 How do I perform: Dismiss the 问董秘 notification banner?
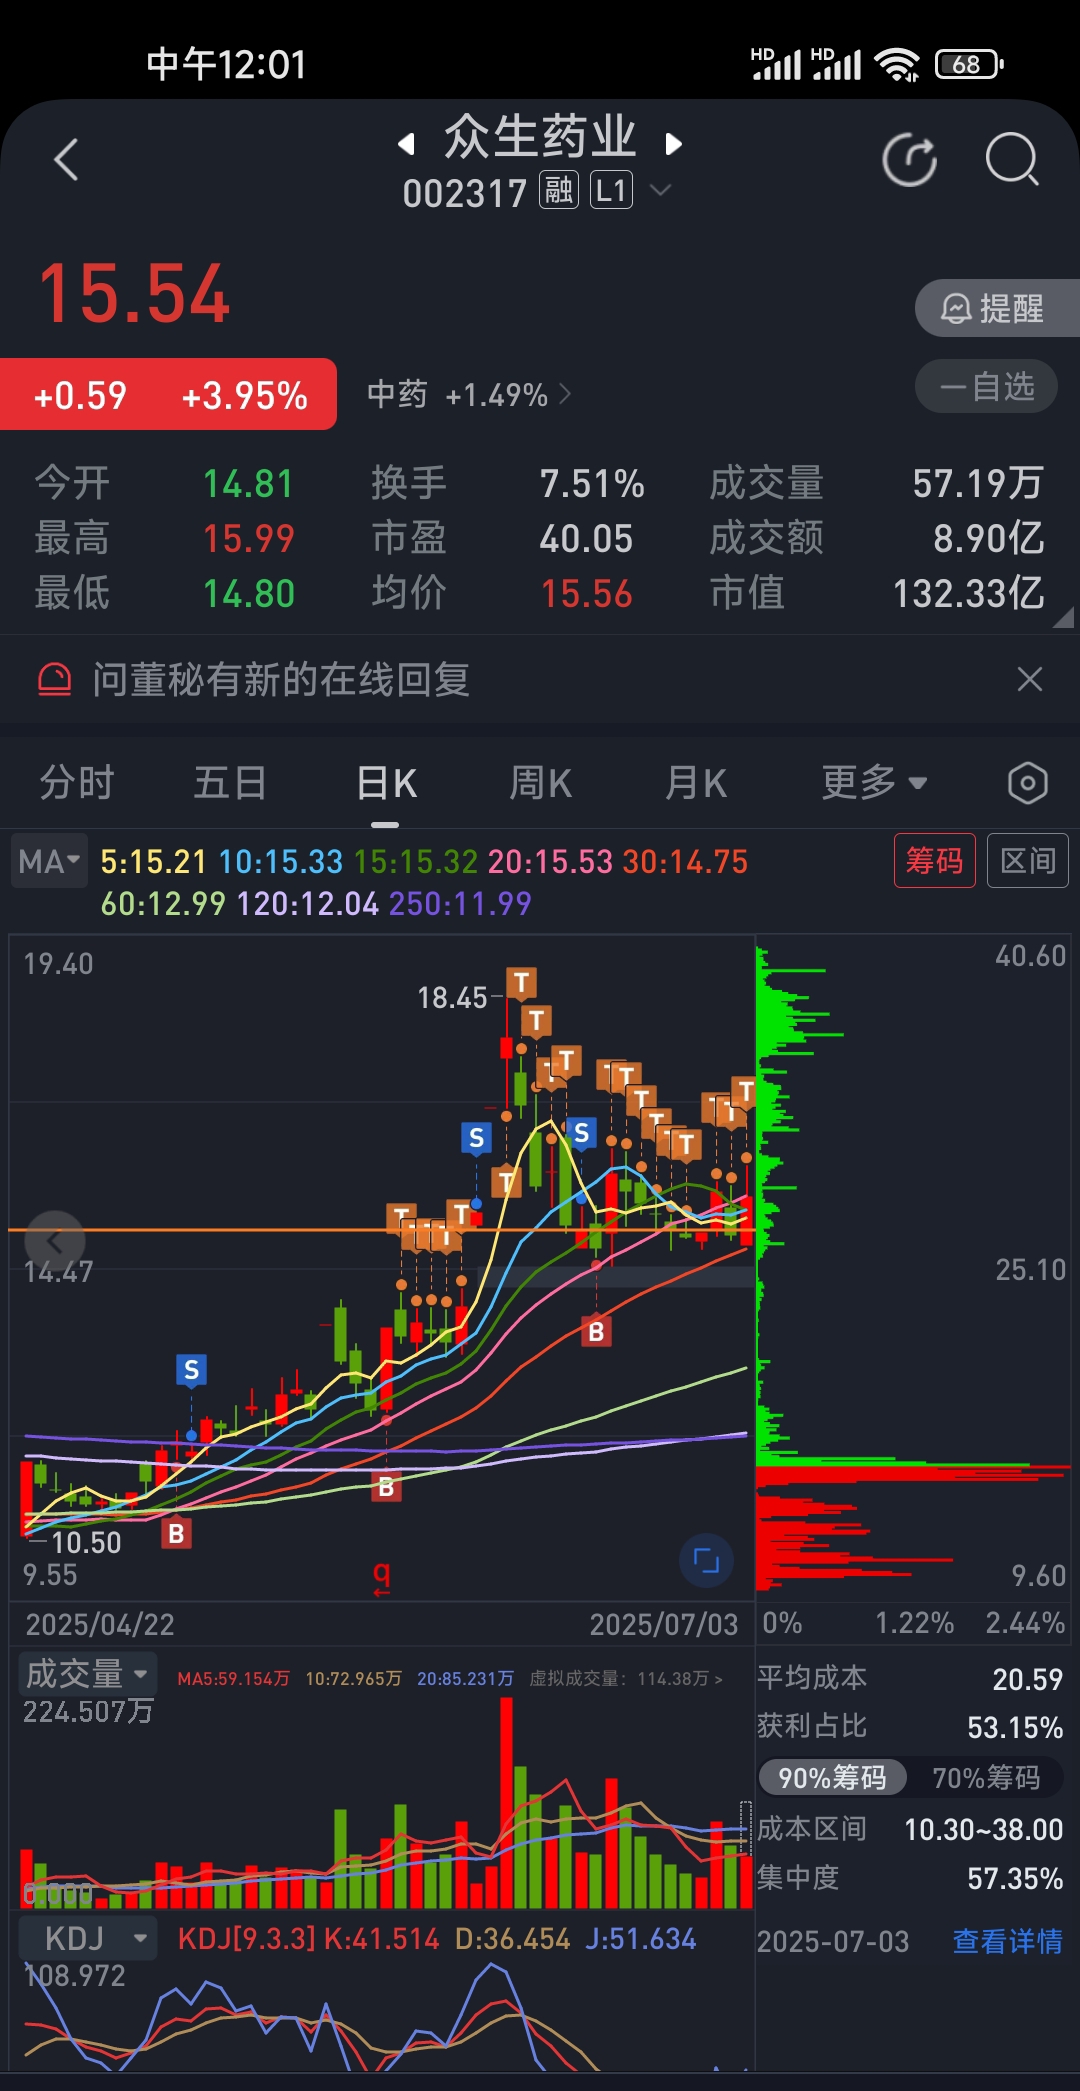click(x=1029, y=680)
